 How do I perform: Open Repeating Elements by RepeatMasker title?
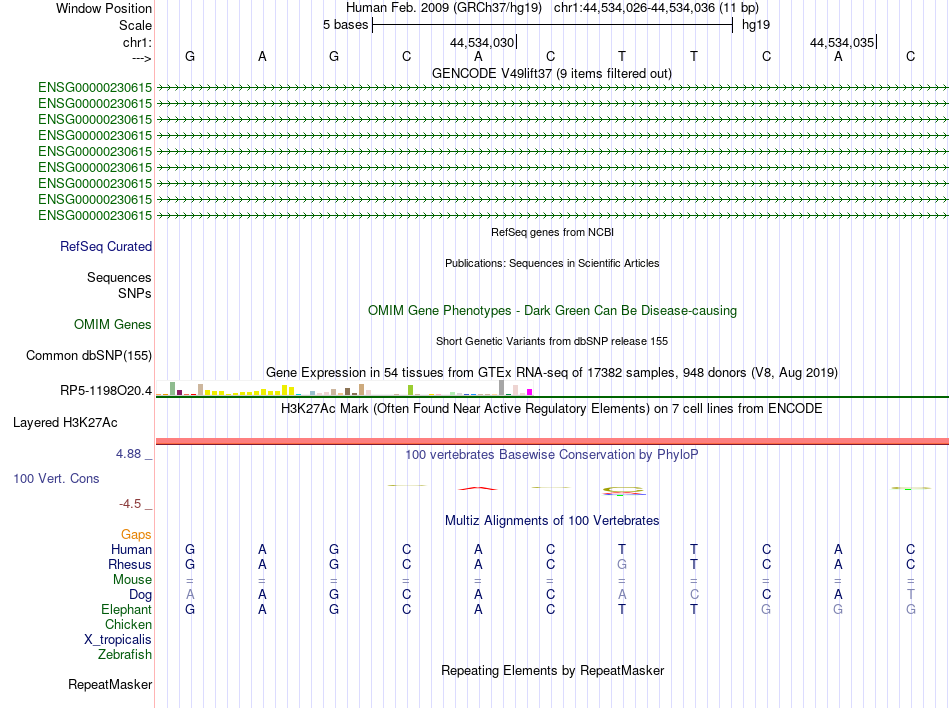coord(552,670)
